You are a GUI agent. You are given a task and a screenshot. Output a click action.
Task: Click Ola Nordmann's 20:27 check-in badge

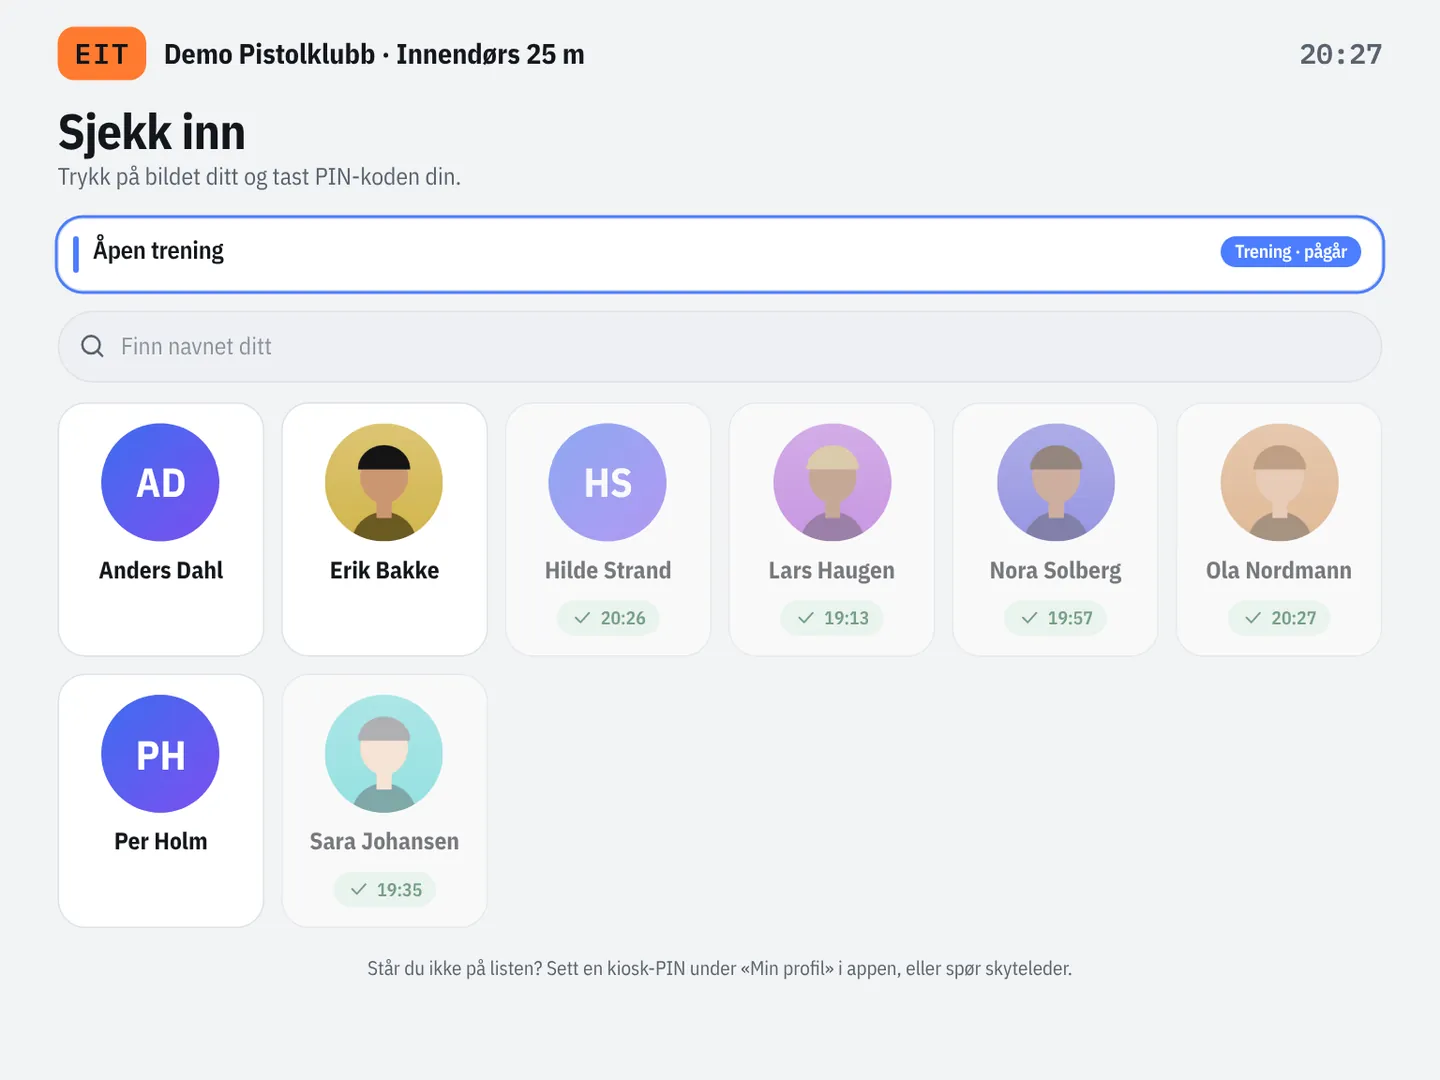[x=1279, y=618]
